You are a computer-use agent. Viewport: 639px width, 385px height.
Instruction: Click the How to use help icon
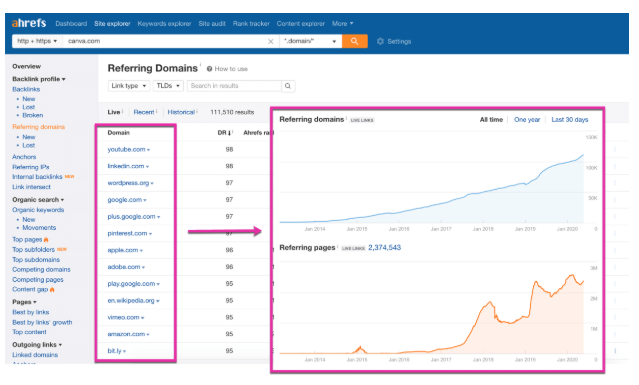point(209,69)
